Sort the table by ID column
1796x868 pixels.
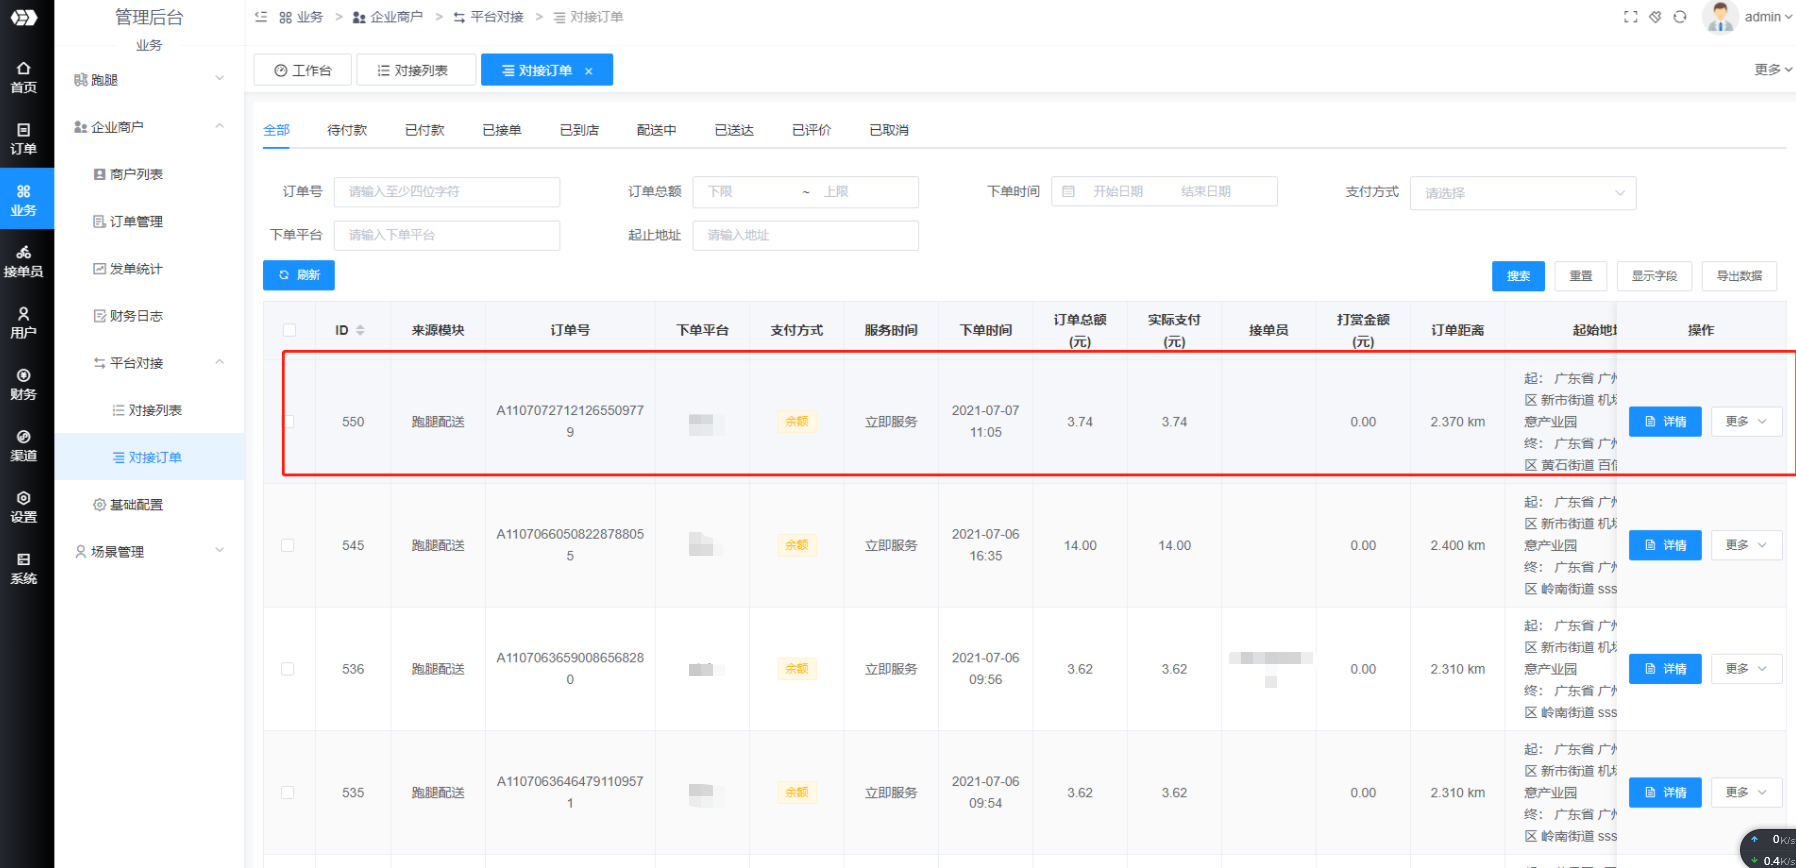360,330
